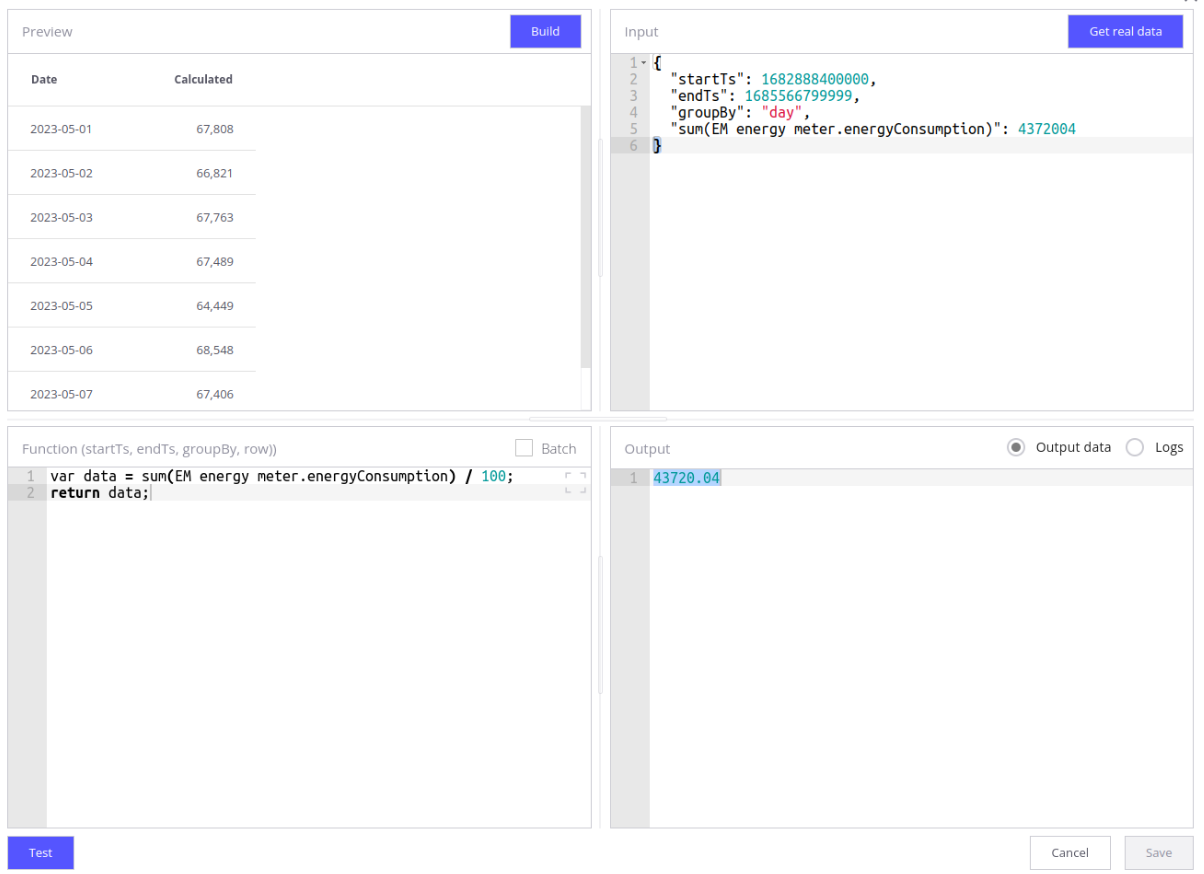Click the 43720.04 output value
Screen dimensions: 1204x874
pyautogui.click(x=686, y=478)
